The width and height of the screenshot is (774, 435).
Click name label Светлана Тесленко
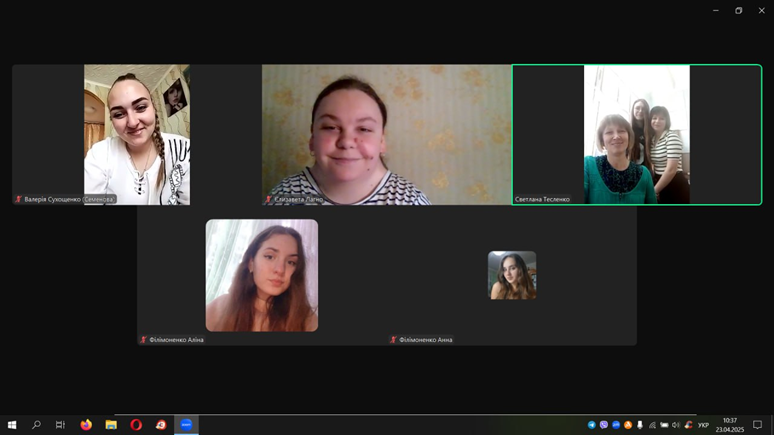(542, 199)
